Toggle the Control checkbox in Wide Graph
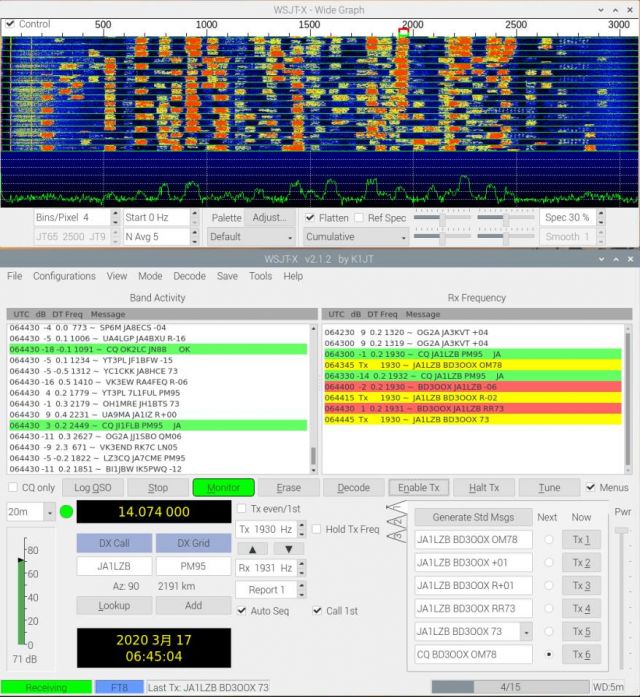The width and height of the screenshot is (640, 697). click(x=10, y=24)
